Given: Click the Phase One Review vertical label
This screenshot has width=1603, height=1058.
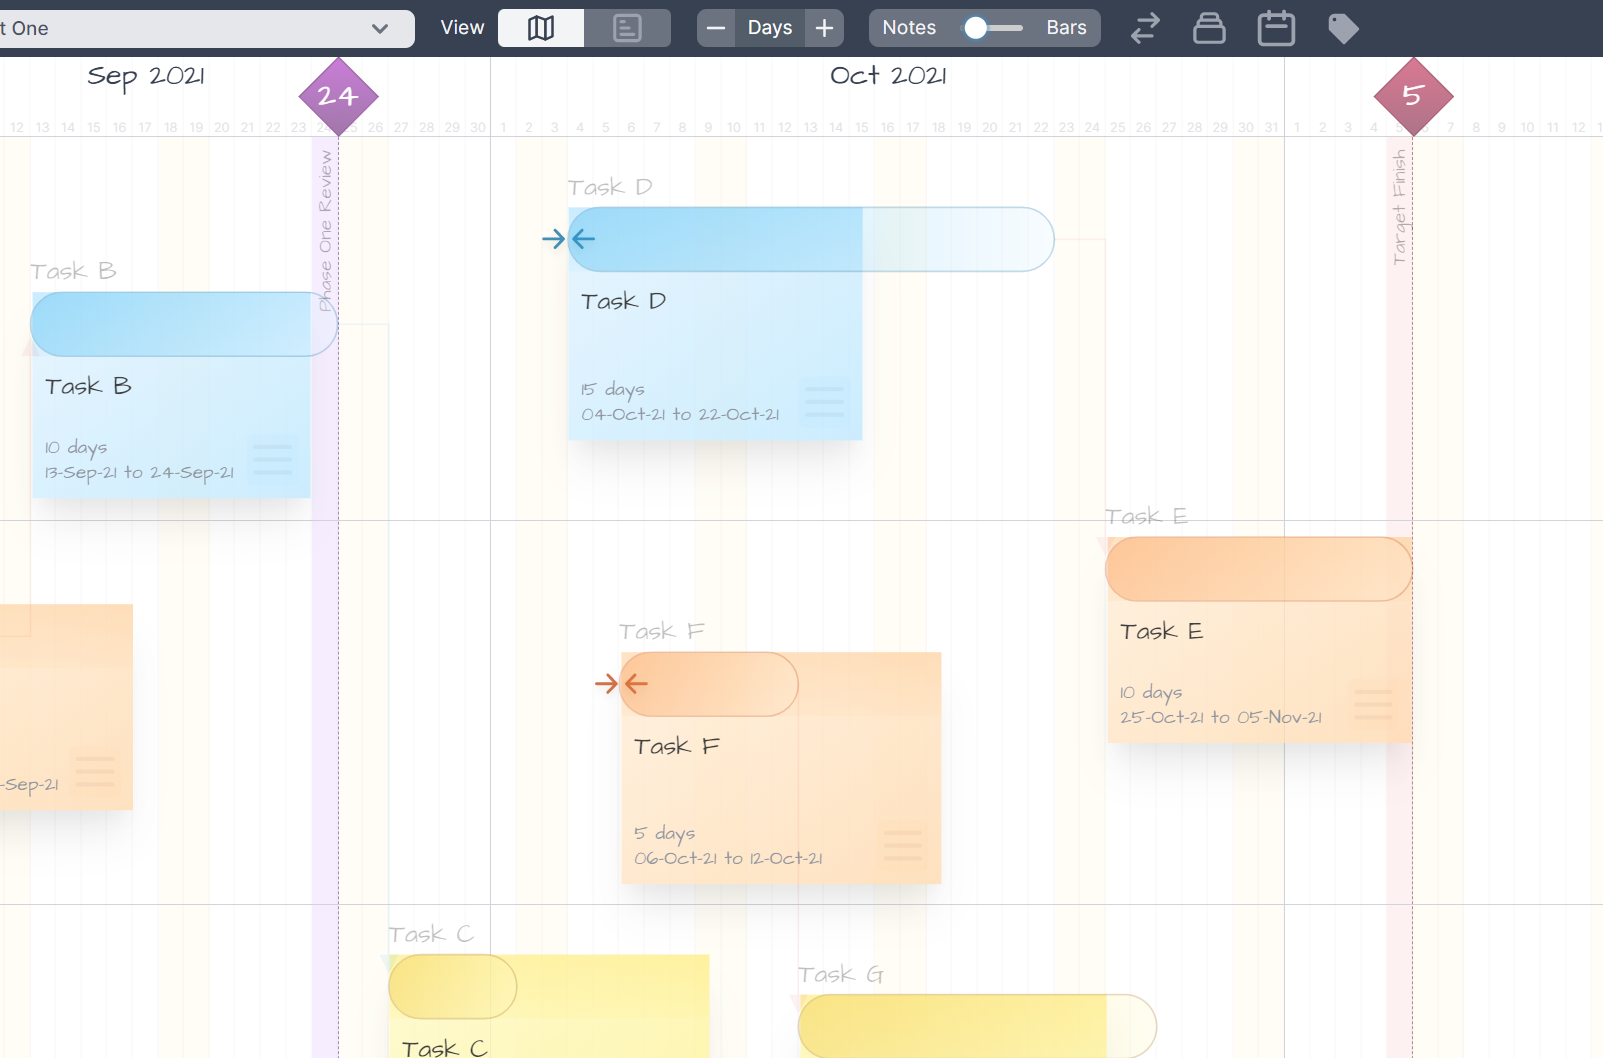Looking at the screenshot, I should pyautogui.click(x=325, y=231).
